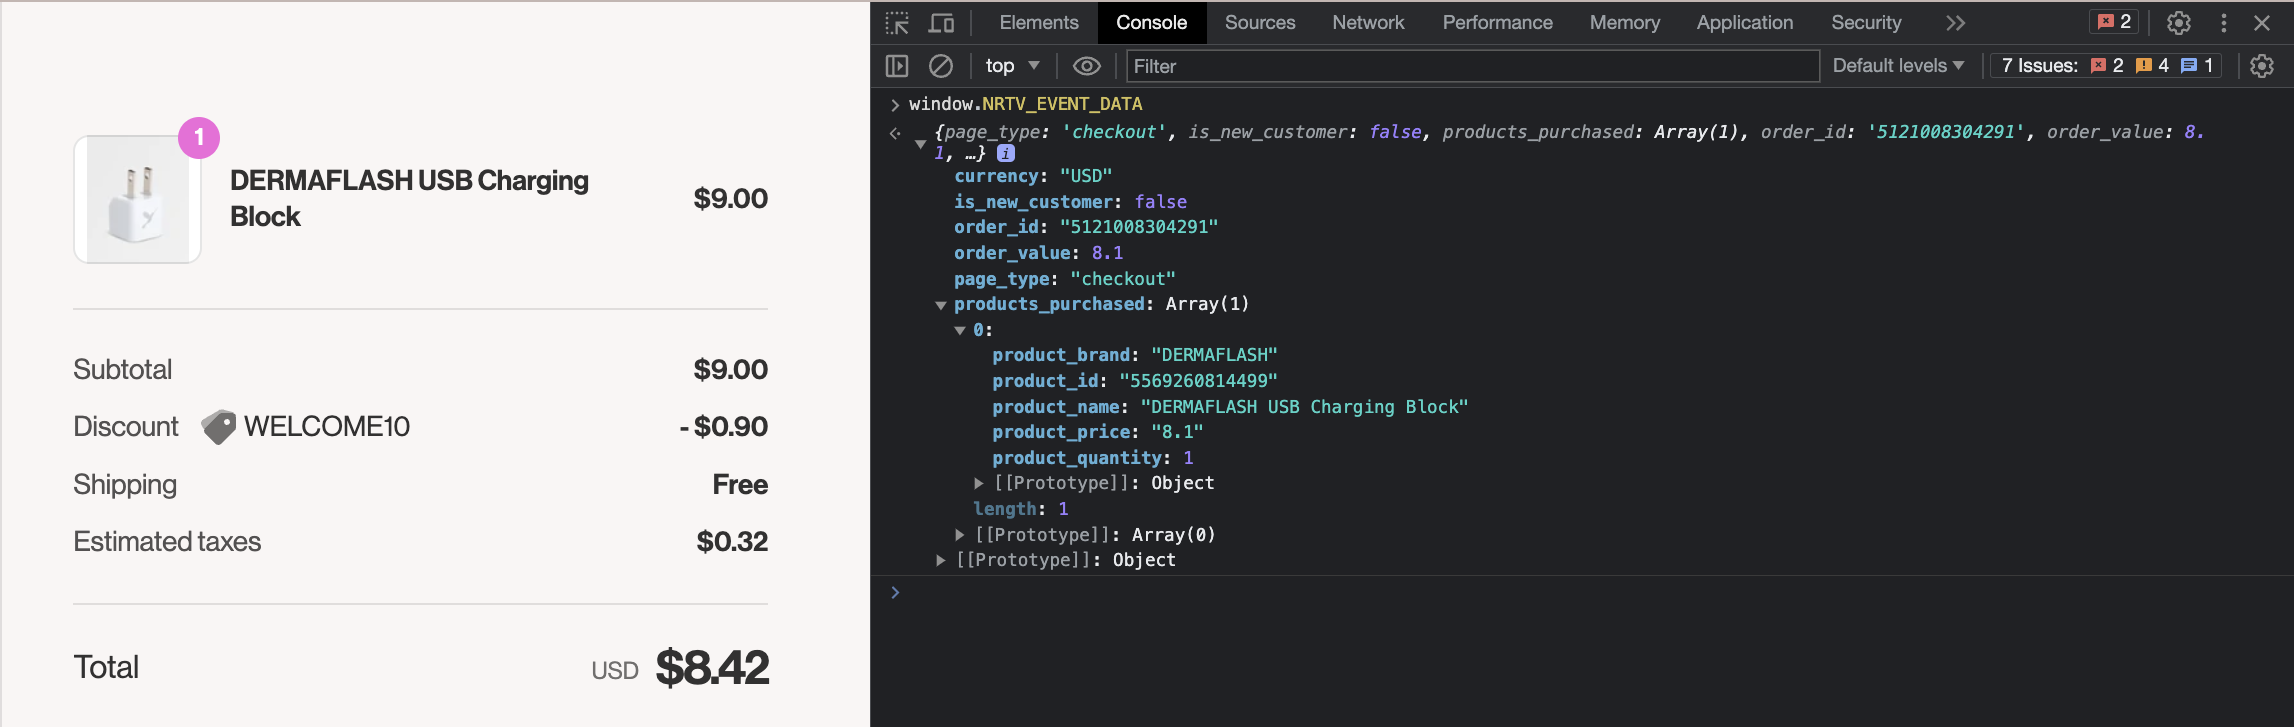Screen dimensions: 2294x727
Task: Activate the inspect element picker icon
Action: [x=897, y=23]
